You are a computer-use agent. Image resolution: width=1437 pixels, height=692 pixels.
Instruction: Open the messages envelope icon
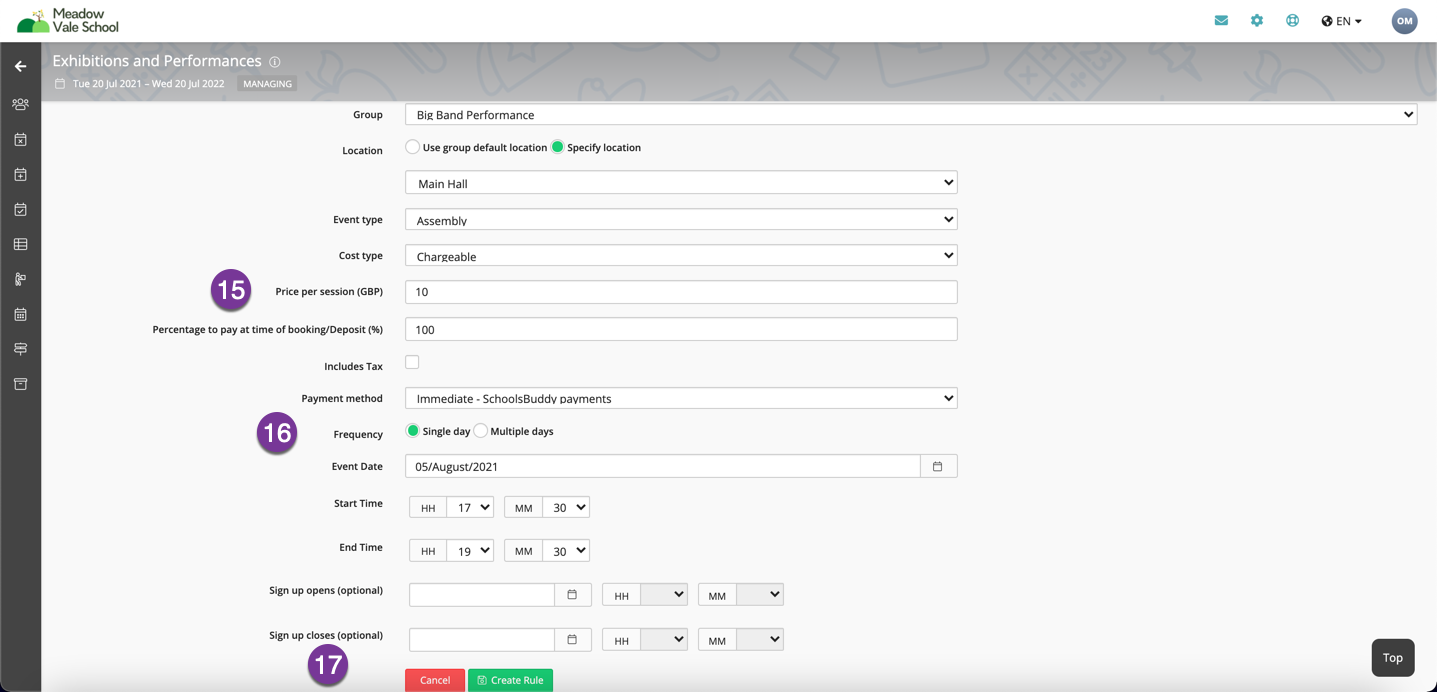click(x=1221, y=20)
